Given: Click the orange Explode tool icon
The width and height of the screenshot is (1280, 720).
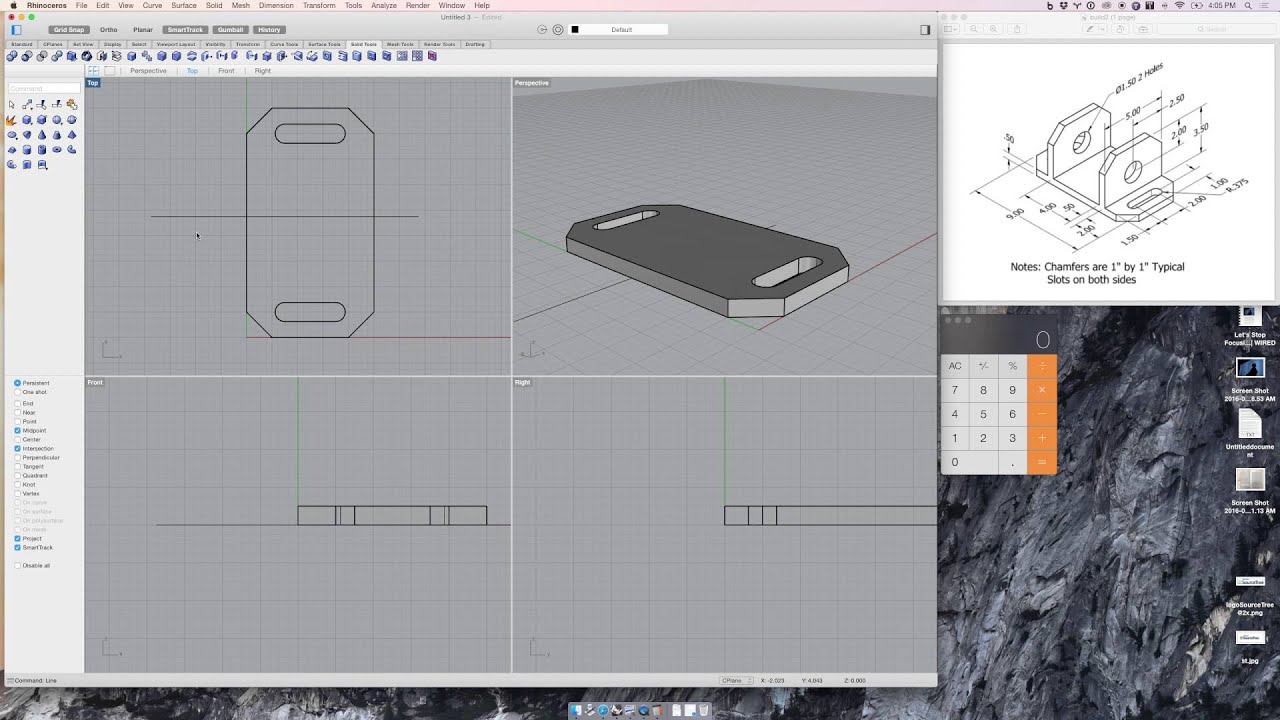Looking at the screenshot, I should point(12,120).
